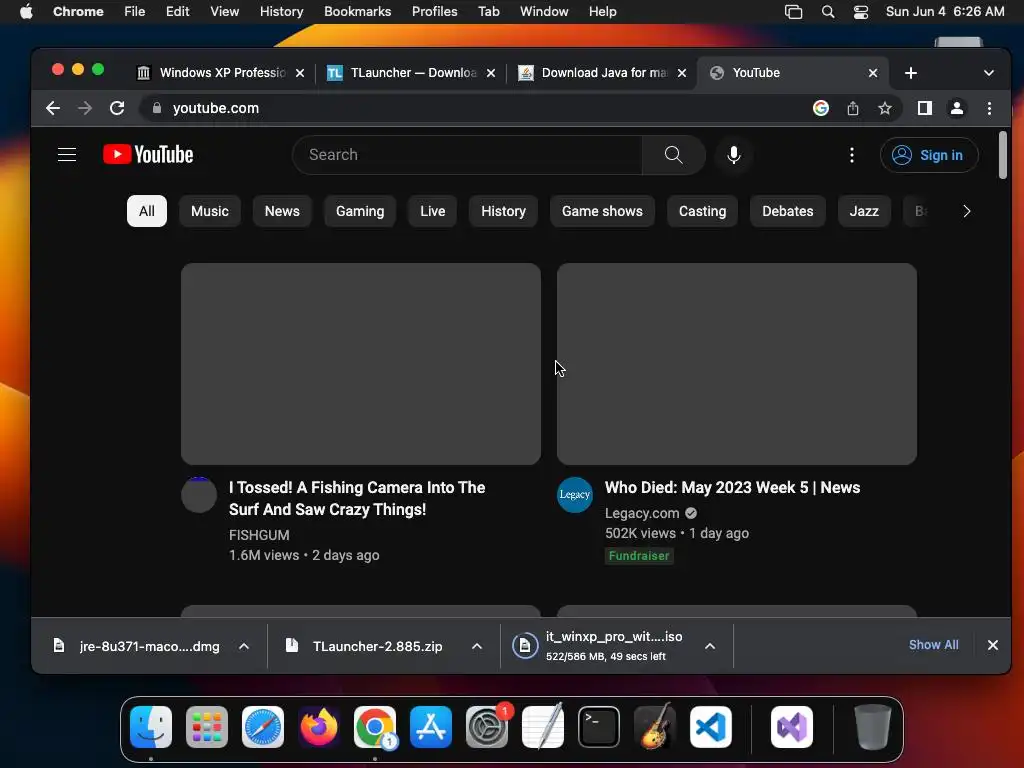The height and width of the screenshot is (768, 1024).
Task: Click inside the YouTube Search field
Action: pos(468,155)
